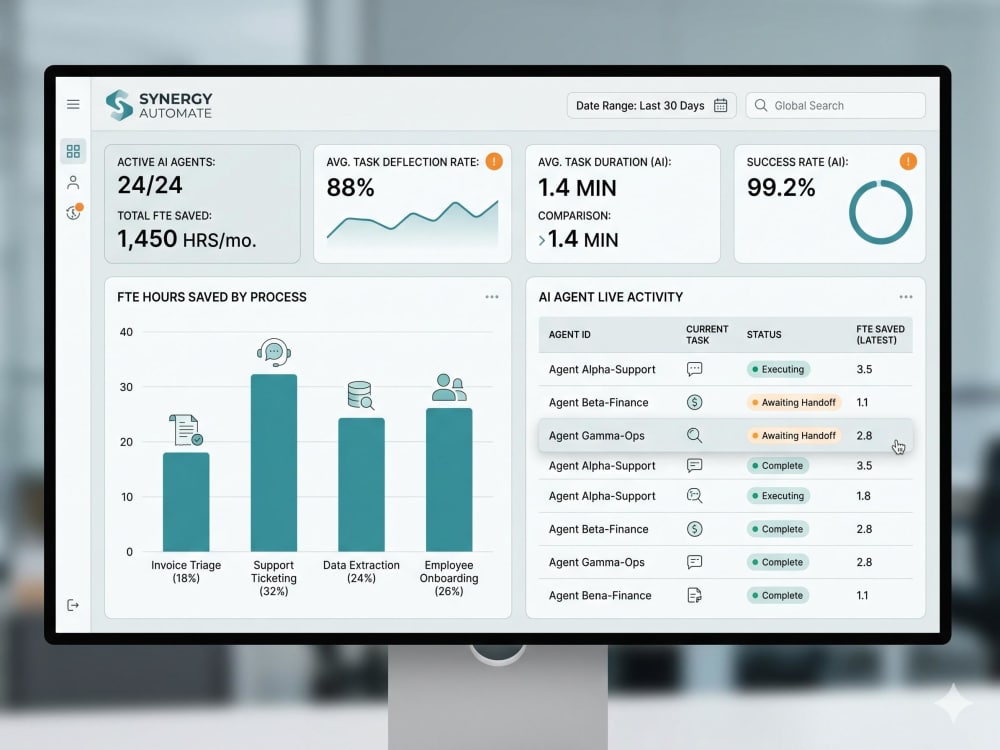Click the Executing badge in Alpha-Support 3.5 row
The image size is (1000, 750).
778,369
